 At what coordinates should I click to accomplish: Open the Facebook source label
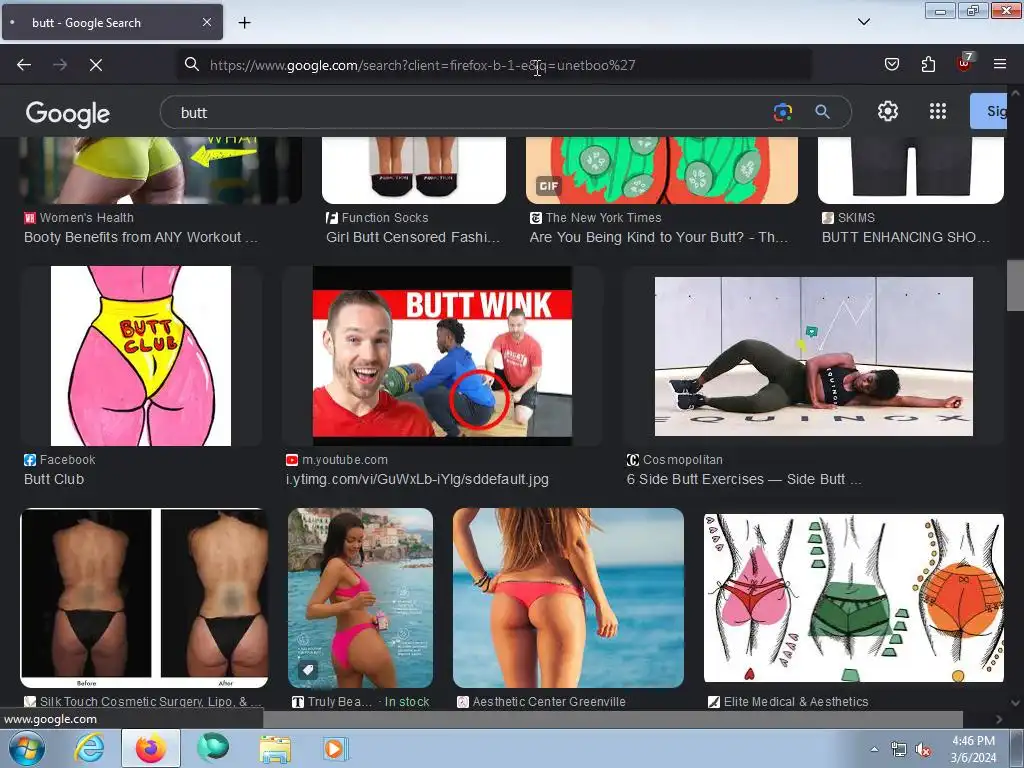point(59,460)
